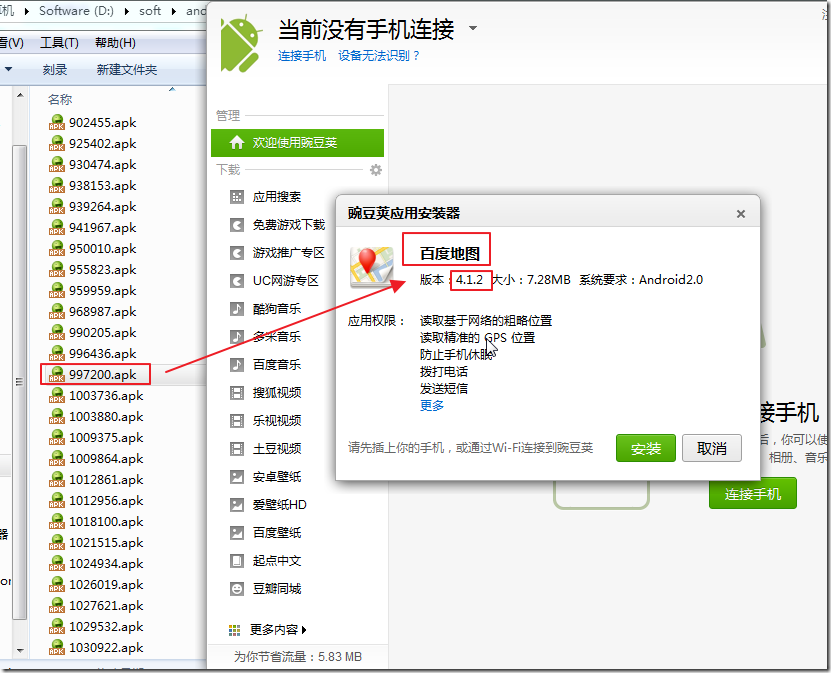This screenshot has width=831, height=673.
Task: Select the 欢迎使用豌豆荚 tab
Action: point(297,143)
